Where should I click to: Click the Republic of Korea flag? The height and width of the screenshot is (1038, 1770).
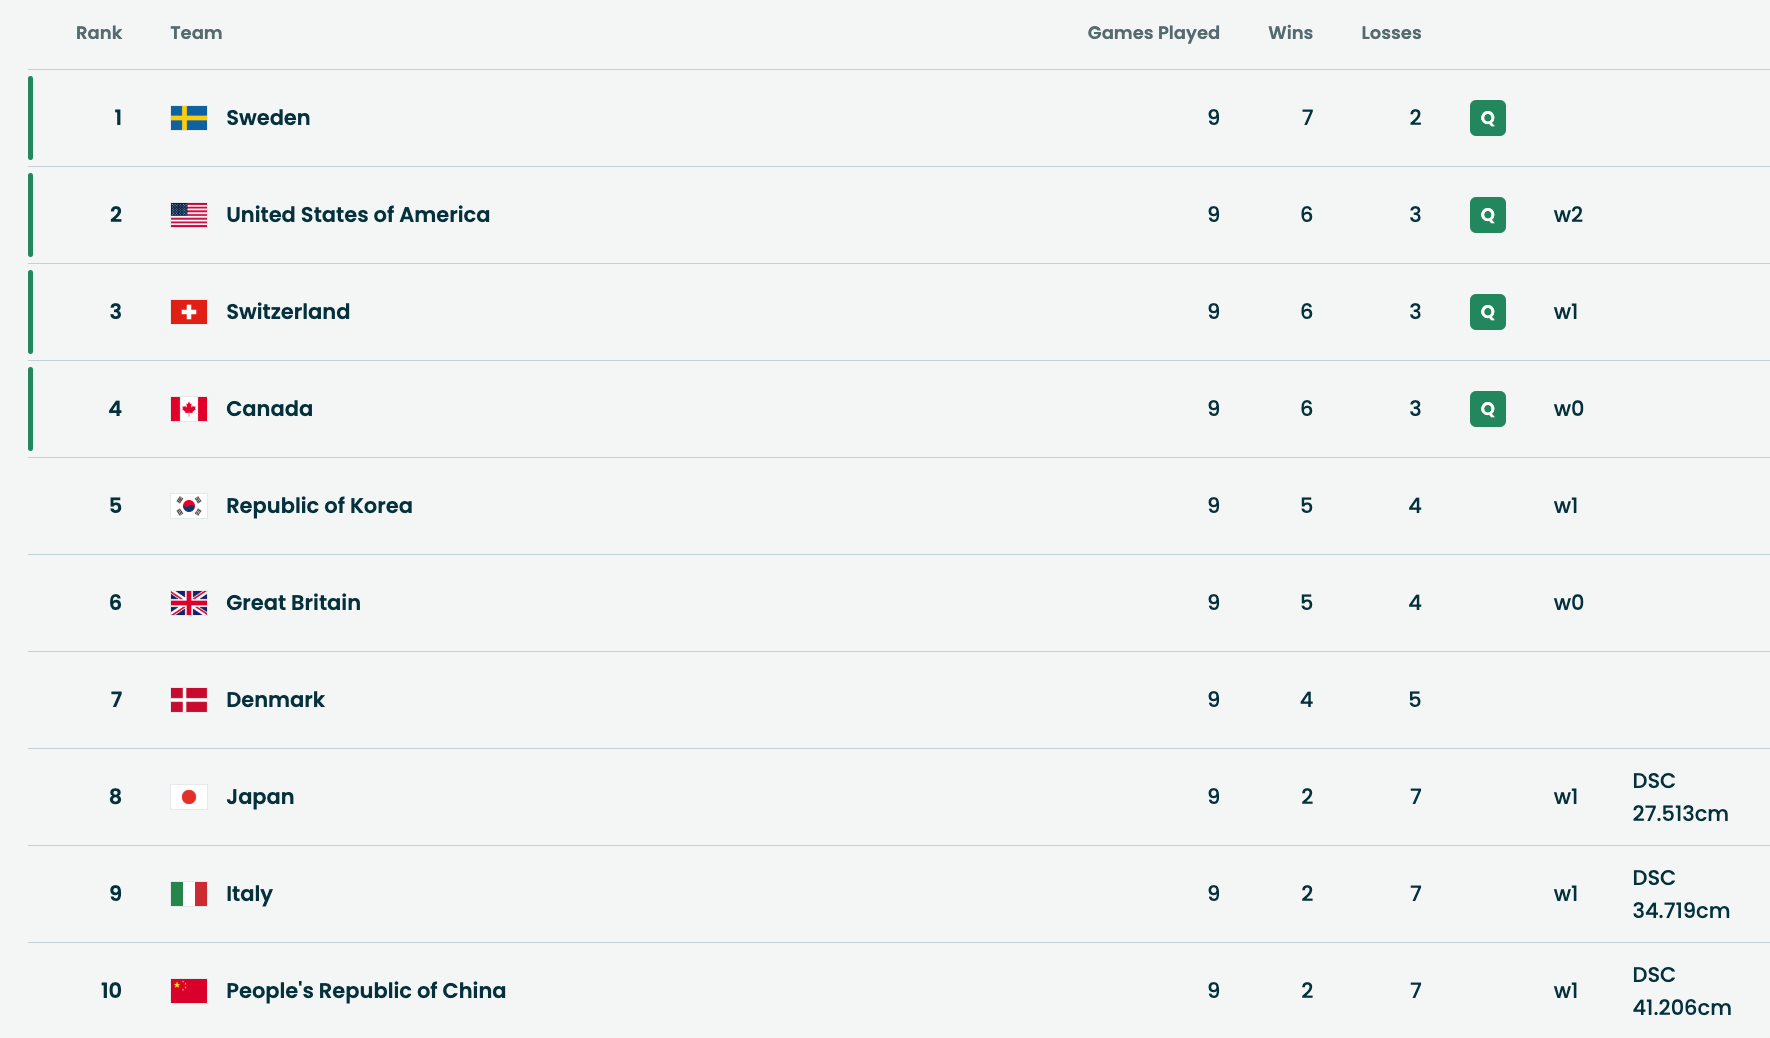coord(189,506)
